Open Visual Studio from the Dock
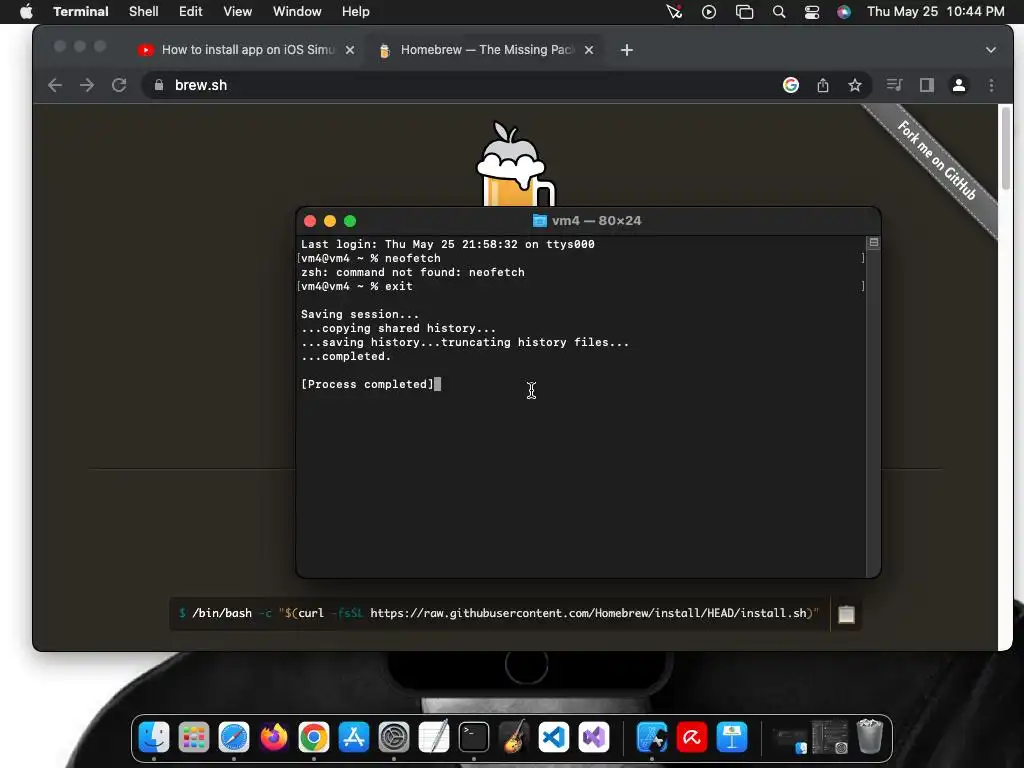 tap(594, 738)
